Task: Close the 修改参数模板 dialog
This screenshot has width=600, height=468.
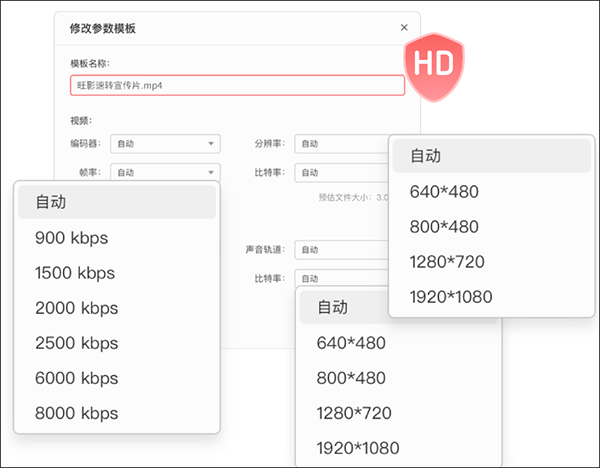Action: coord(404,28)
